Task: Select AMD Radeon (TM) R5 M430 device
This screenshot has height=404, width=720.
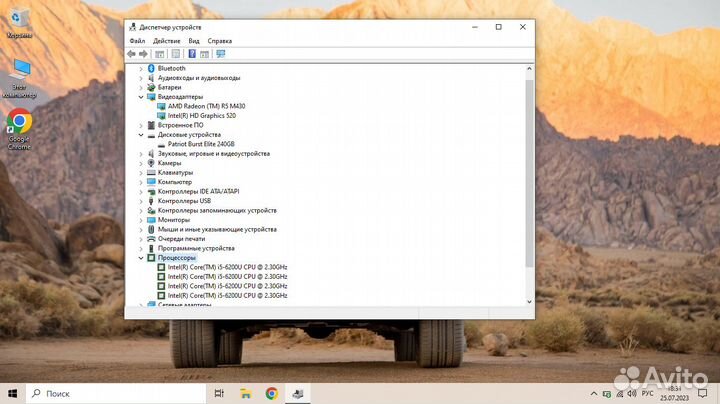Action: point(206,106)
